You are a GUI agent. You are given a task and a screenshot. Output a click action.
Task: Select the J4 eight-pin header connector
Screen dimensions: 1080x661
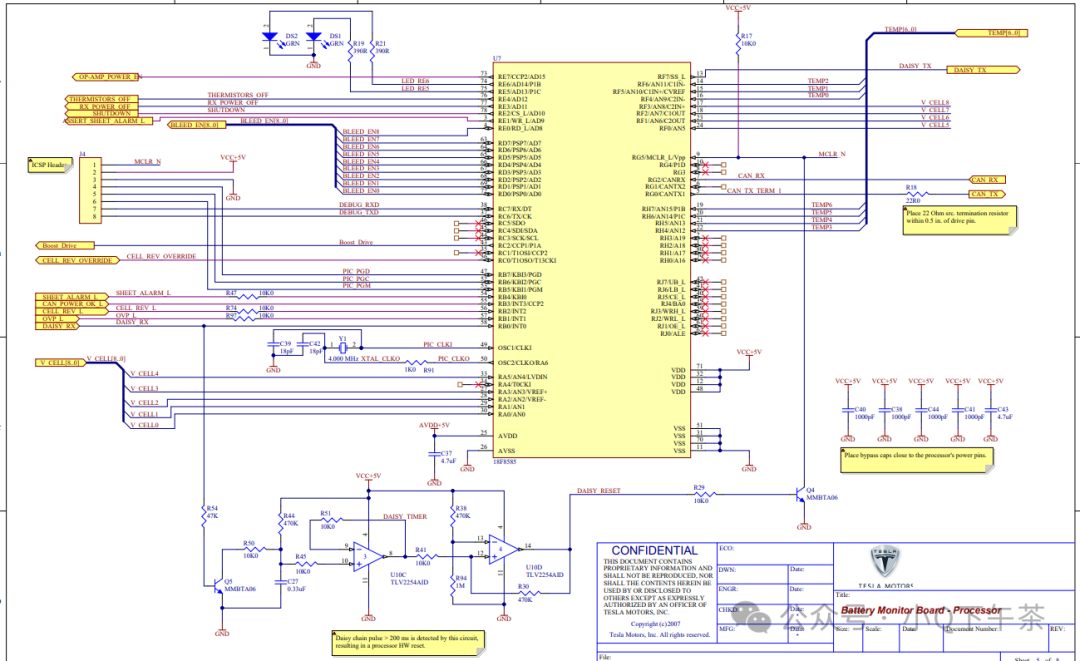point(90,191)
